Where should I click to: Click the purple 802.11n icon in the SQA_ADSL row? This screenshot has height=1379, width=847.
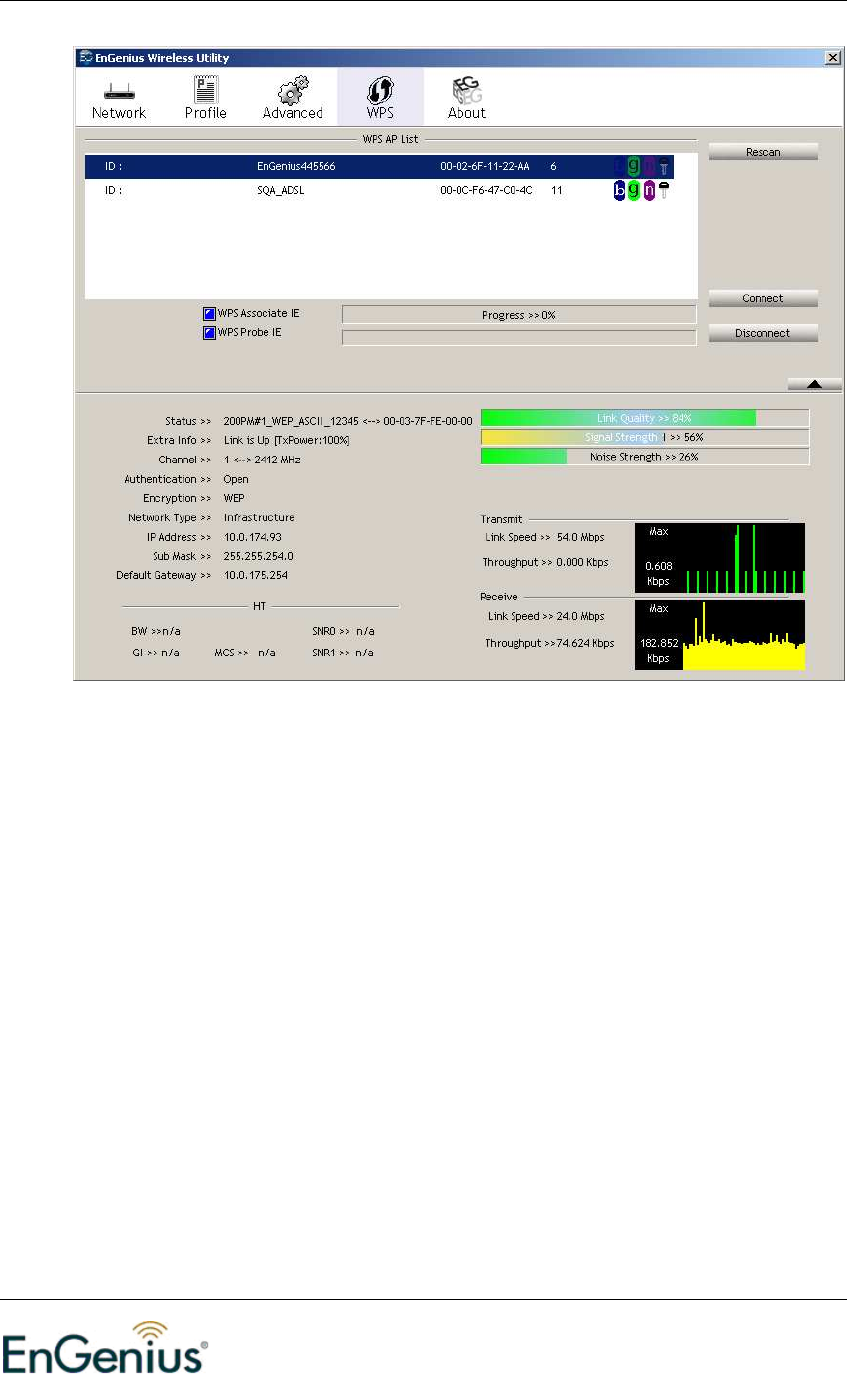point(648,190)
